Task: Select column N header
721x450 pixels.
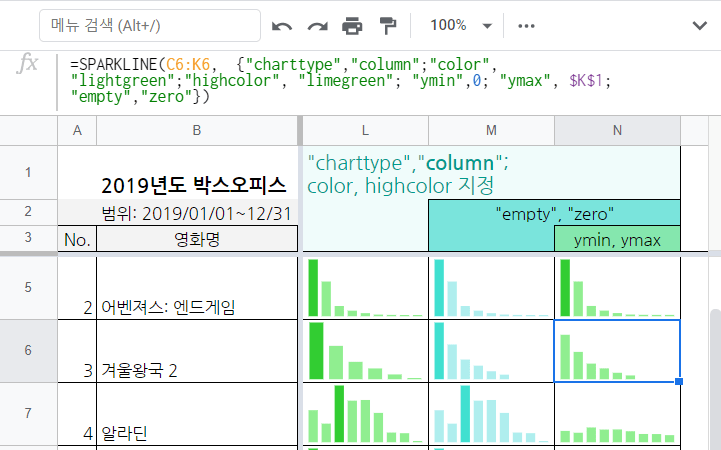Action: coord(617,130)
